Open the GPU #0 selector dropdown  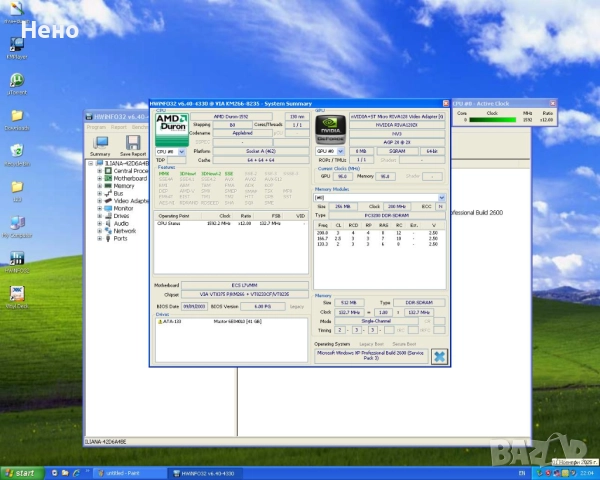(341, 151)
